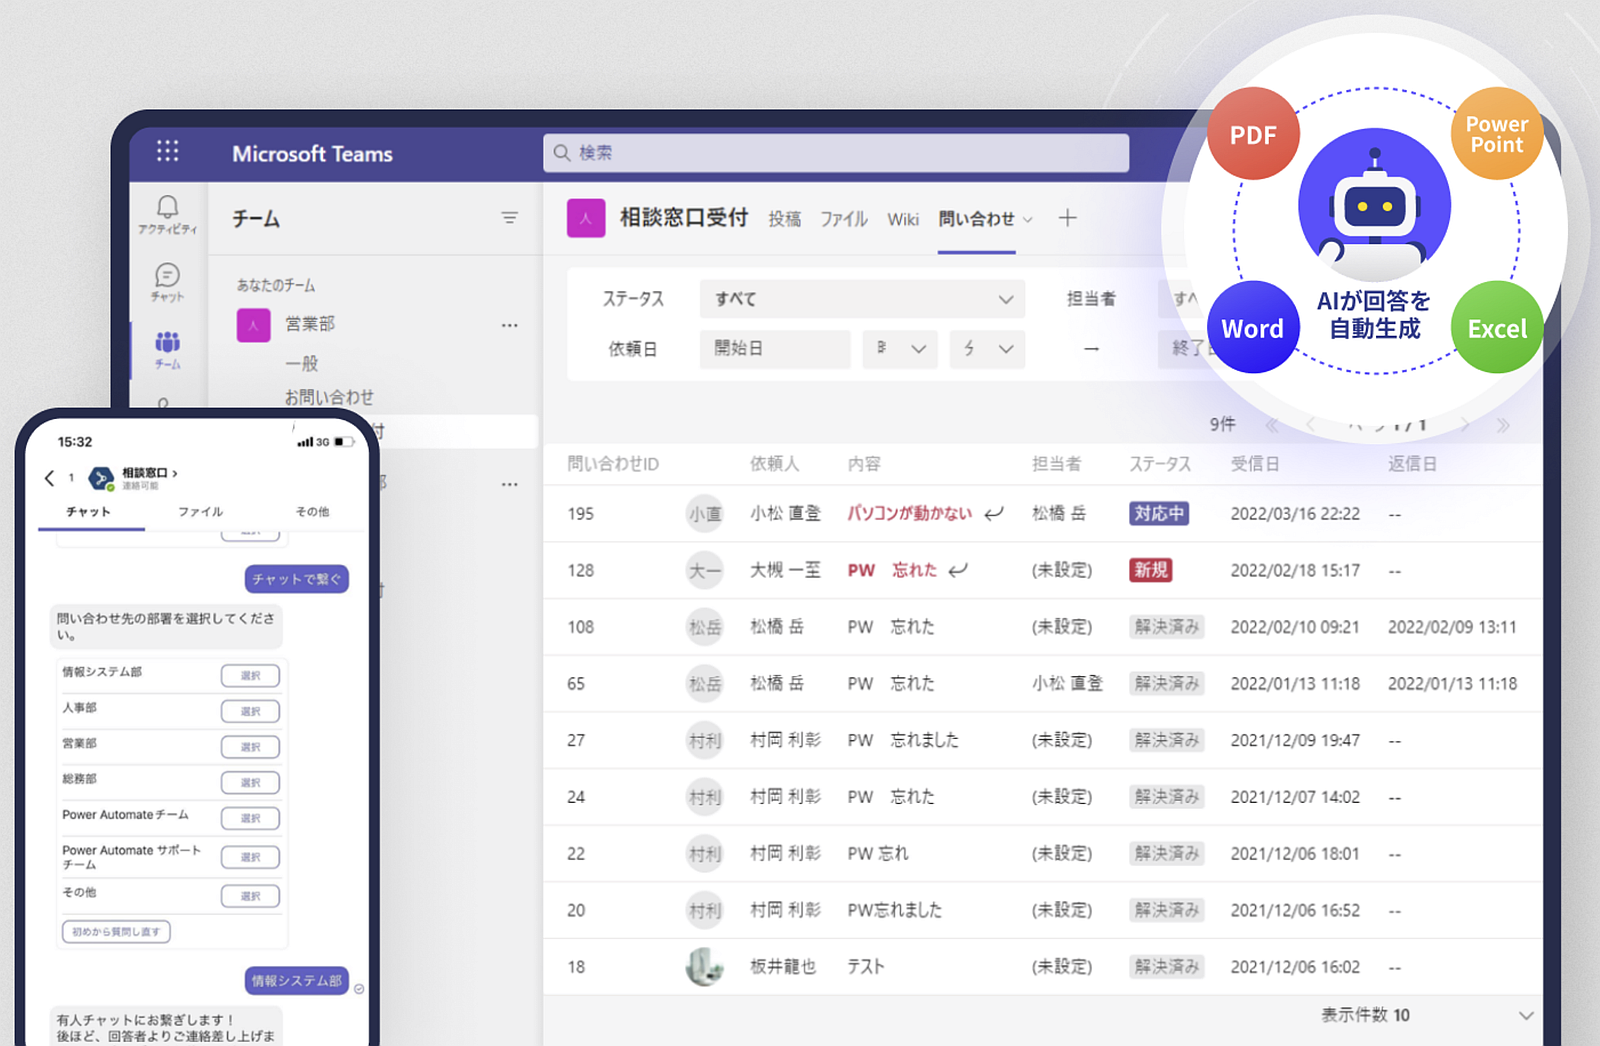The image size is (1600, 1046).
Task: Open inquiry パソコンが動かない
Action: coord(910,513)
